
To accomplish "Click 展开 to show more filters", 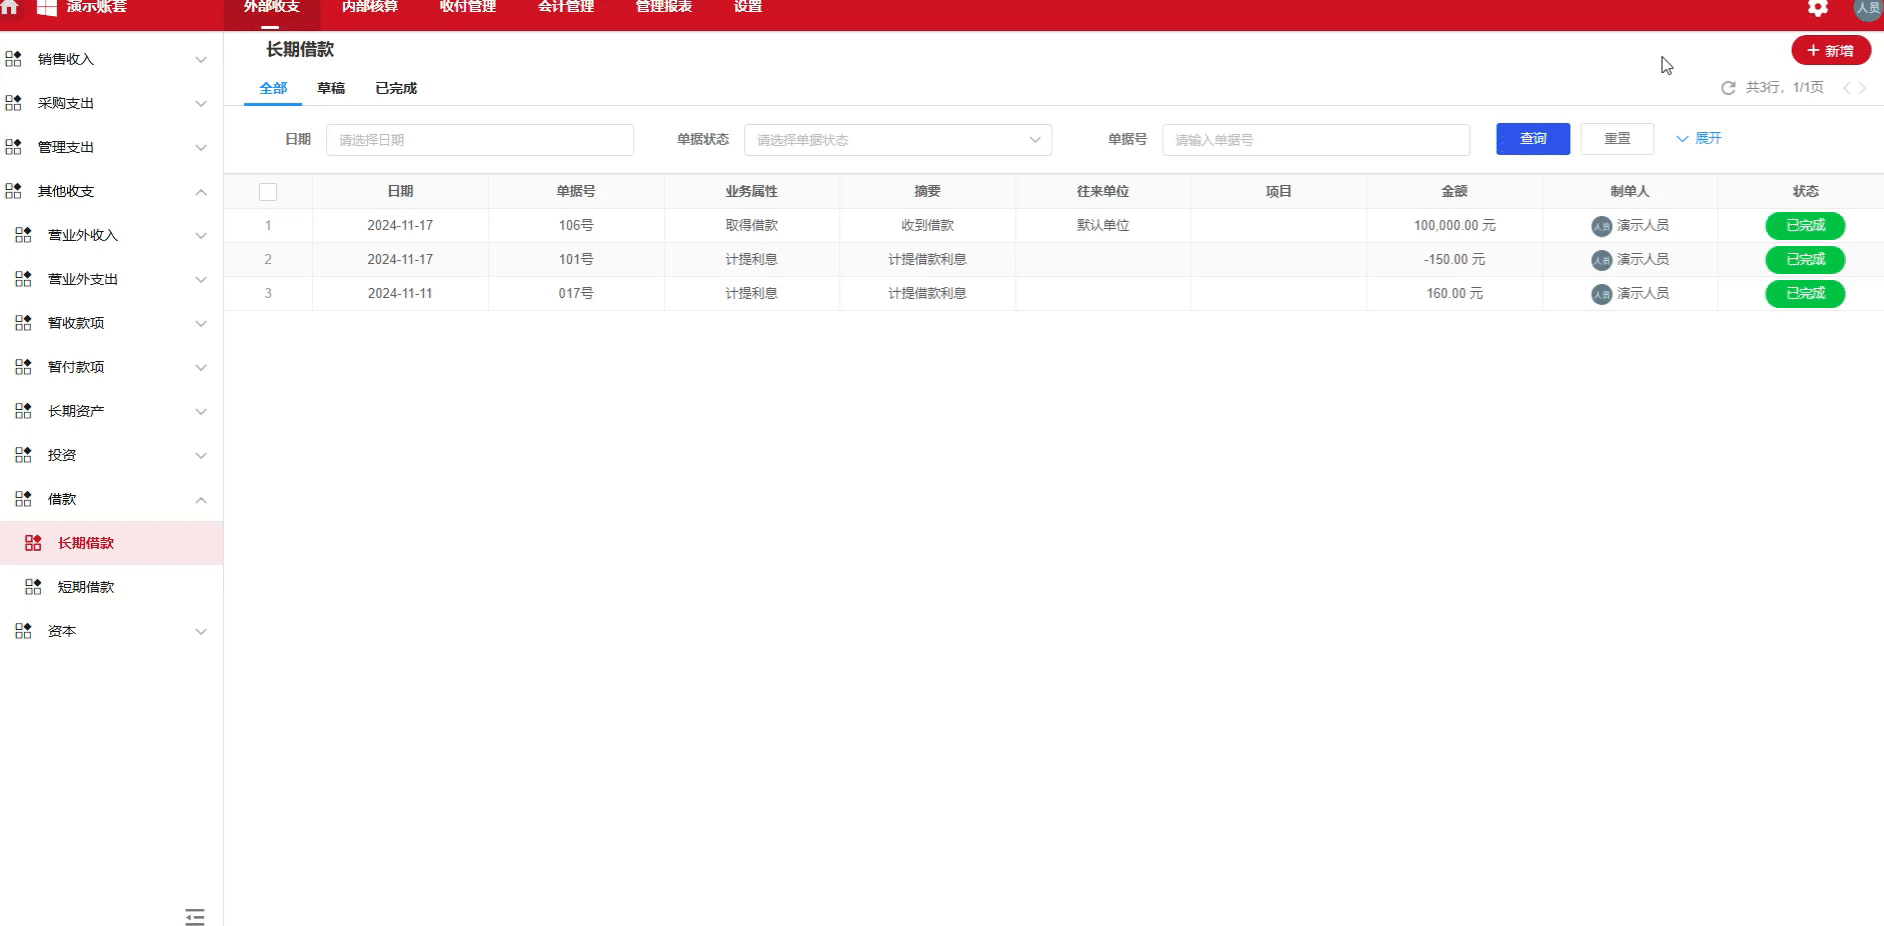I will (x=1698, y=138).
